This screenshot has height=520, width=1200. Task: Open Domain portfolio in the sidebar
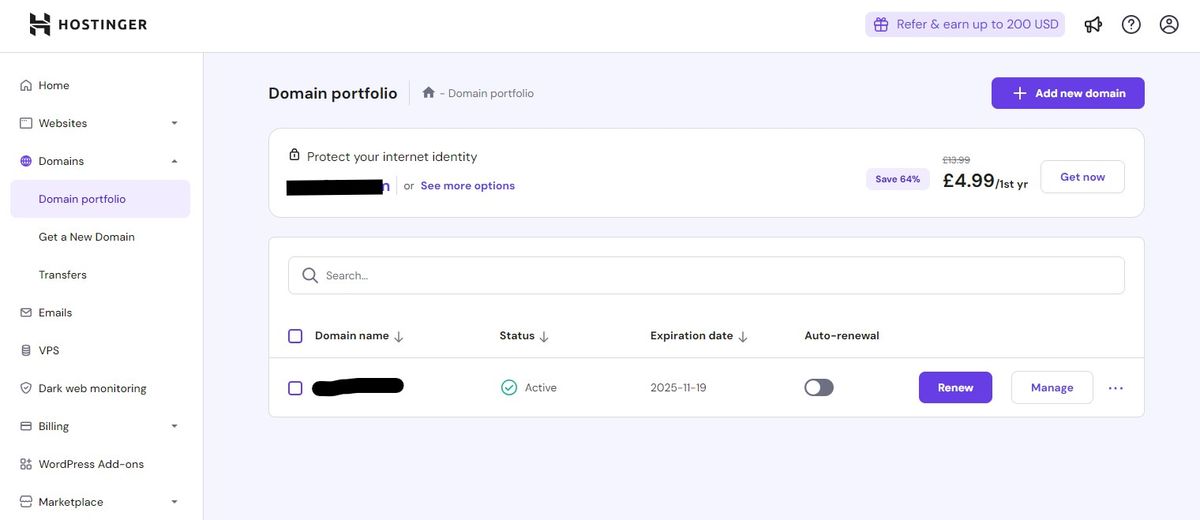tap(100, 199)
